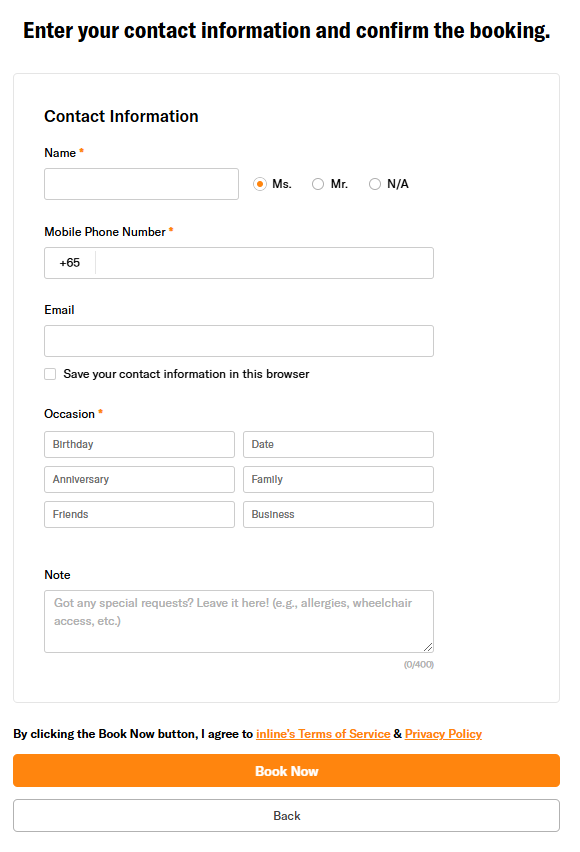Image resolution: width=580 pixels, height=852 pixels.
Task: Click the "(0/400)" character counter text
Action: 419,665
